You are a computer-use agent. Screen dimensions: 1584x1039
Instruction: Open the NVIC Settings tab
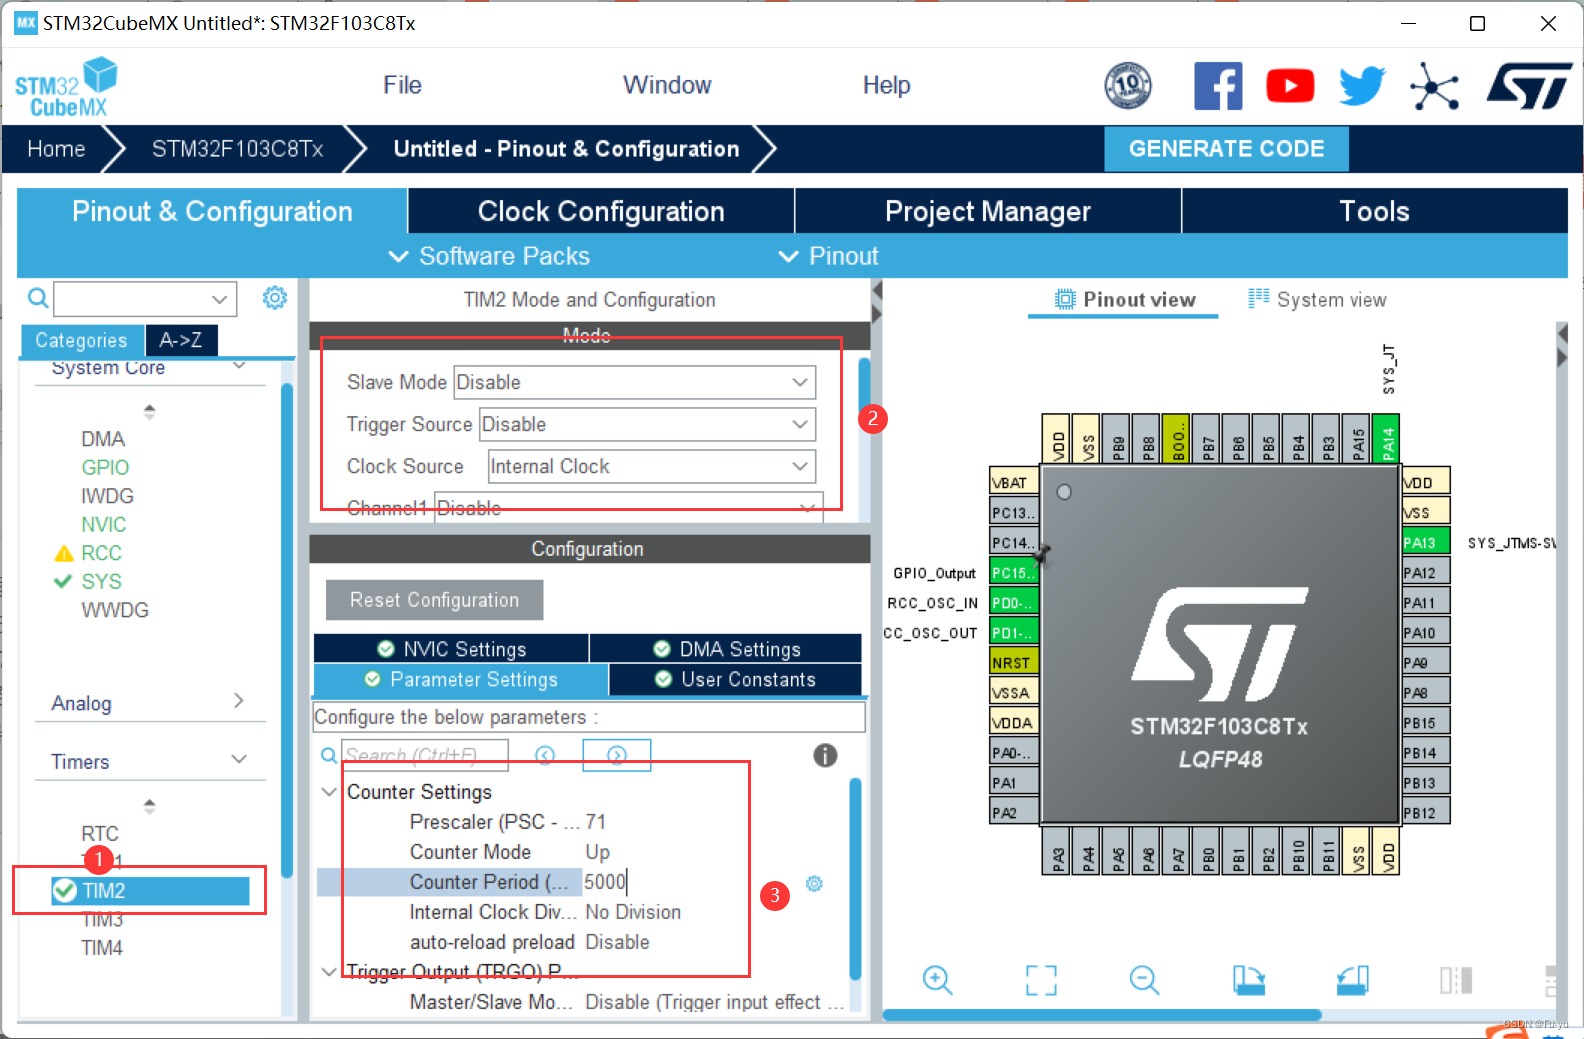pyautogui.click(x=452, y=649)
